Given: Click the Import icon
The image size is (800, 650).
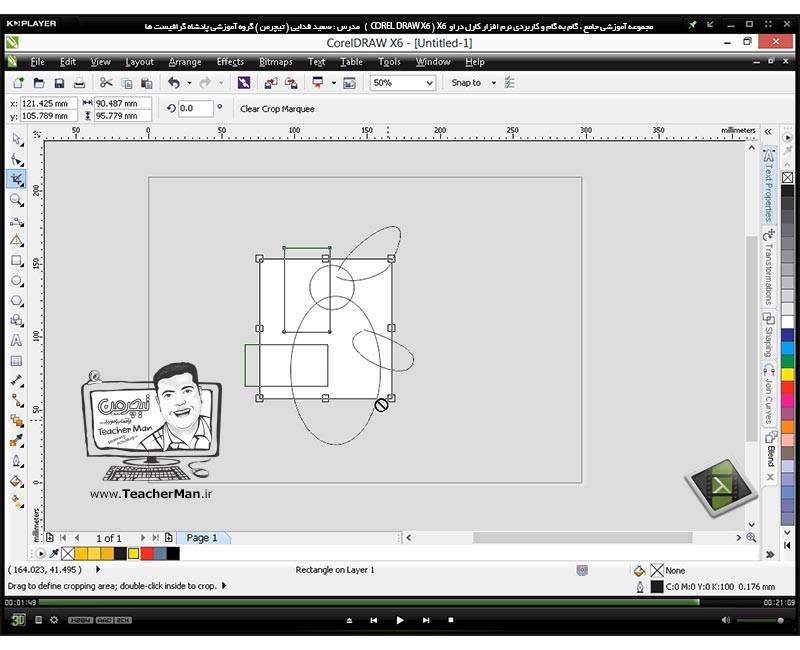Looking at the screenshot, I should [270, 83].
